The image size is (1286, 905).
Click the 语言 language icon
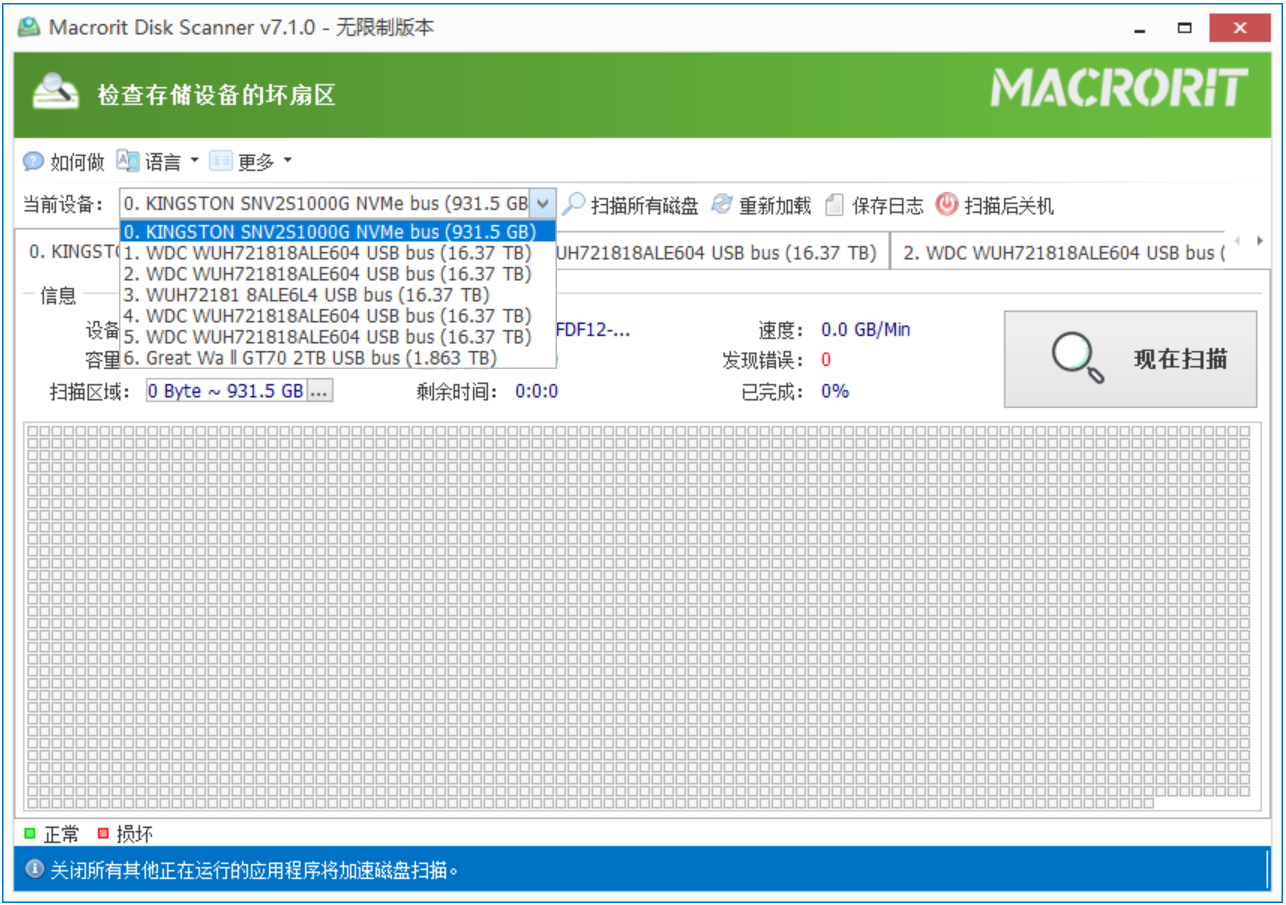click(x=128, y=161)
